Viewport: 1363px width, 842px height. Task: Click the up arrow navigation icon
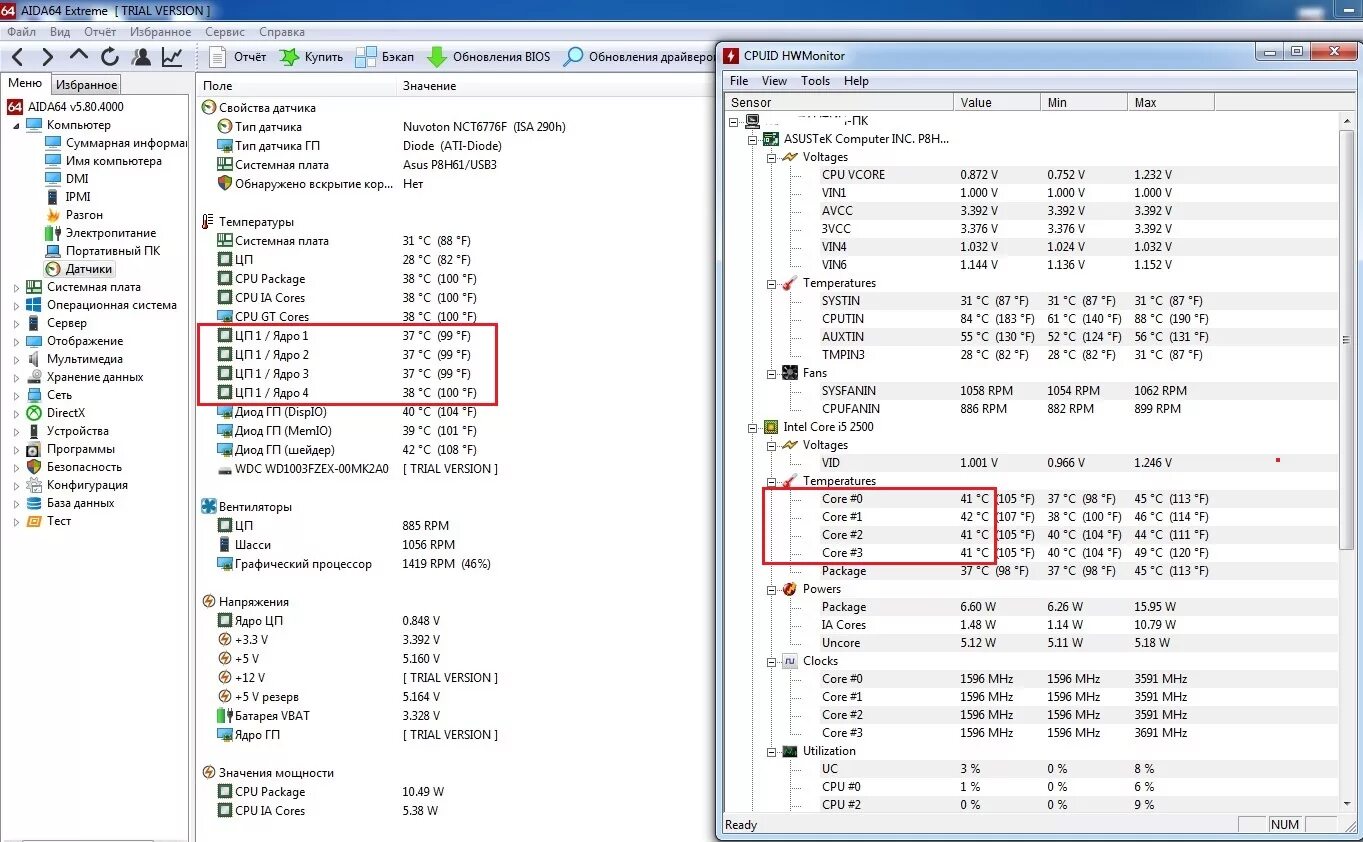point(79,57)
